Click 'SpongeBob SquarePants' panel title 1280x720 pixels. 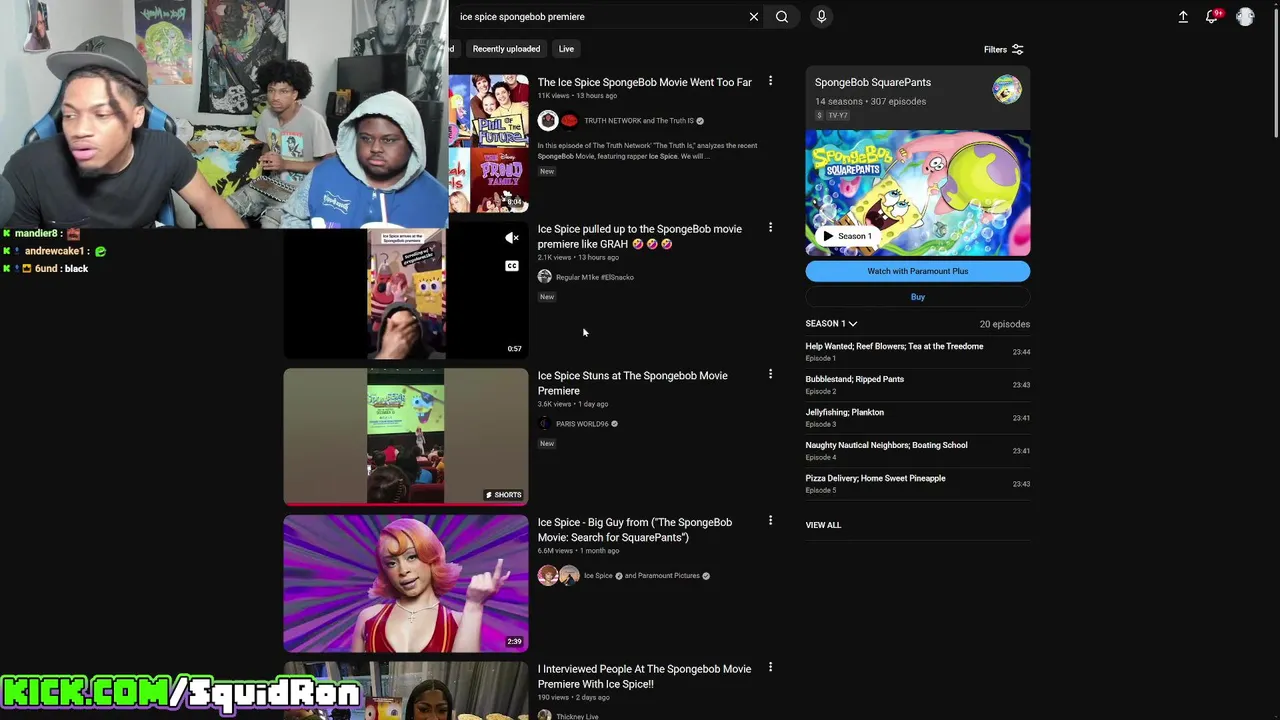[873, 82]
